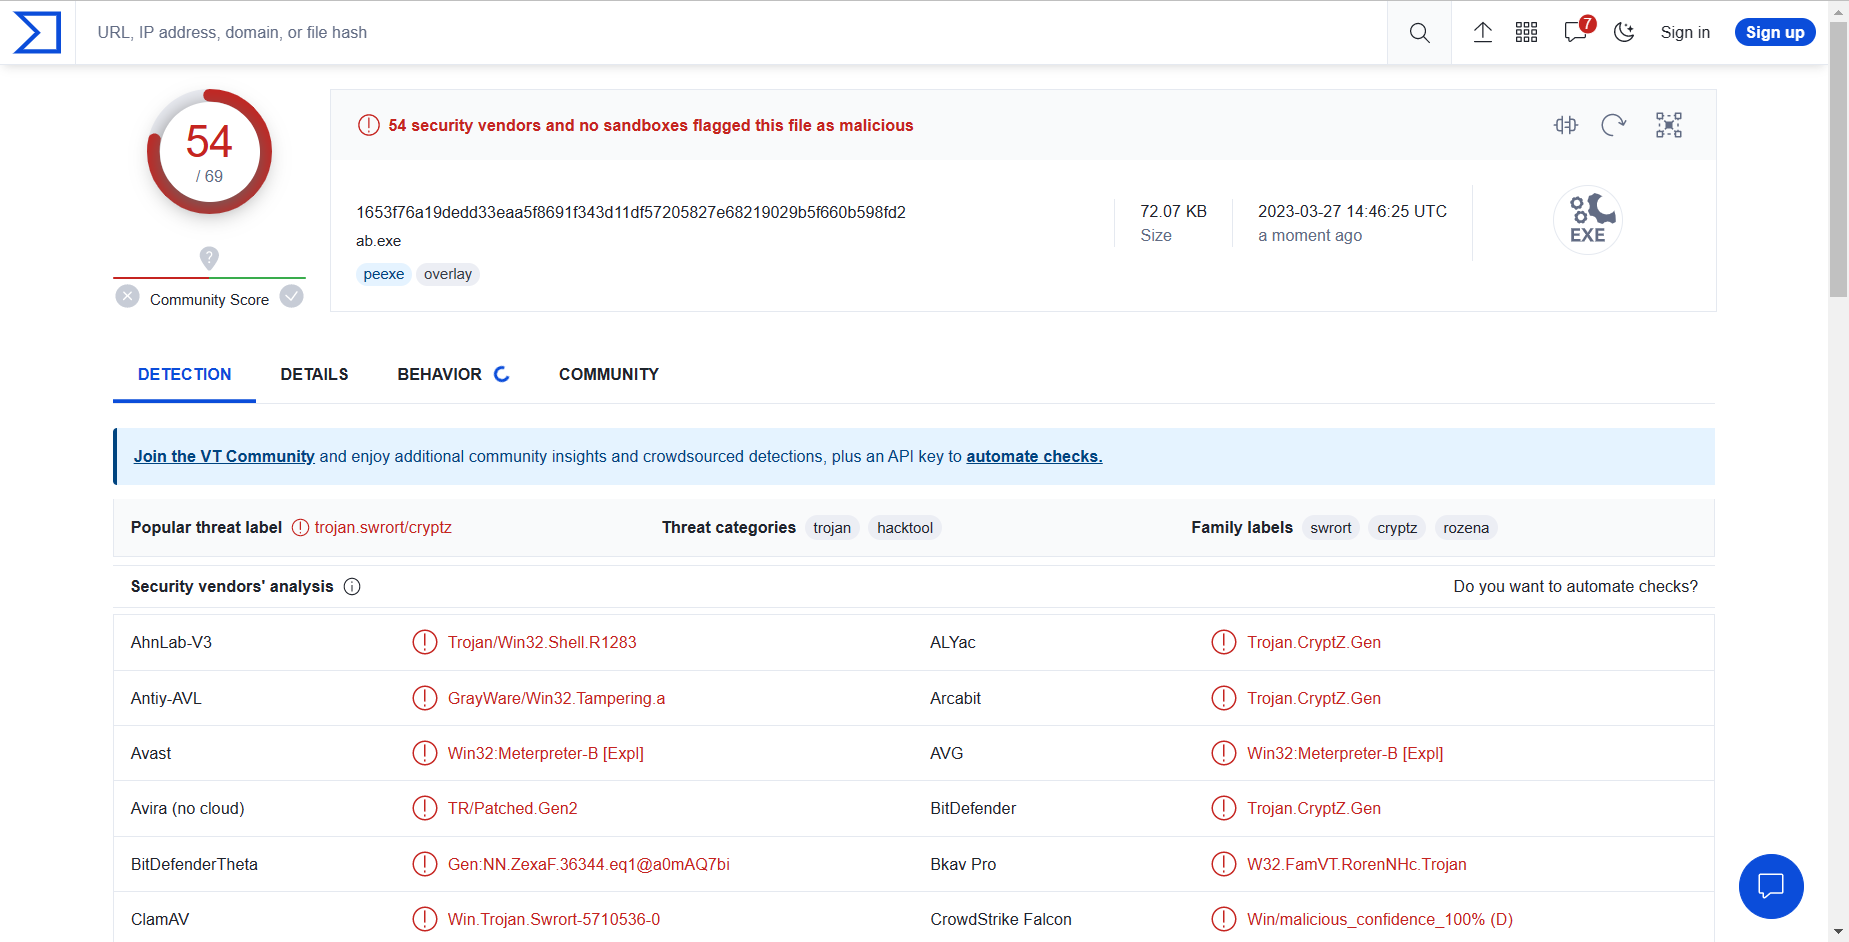The image size is (1849, 942).
Task: Open the apps grid menu icon
Action: click(x=1526, y=33)
